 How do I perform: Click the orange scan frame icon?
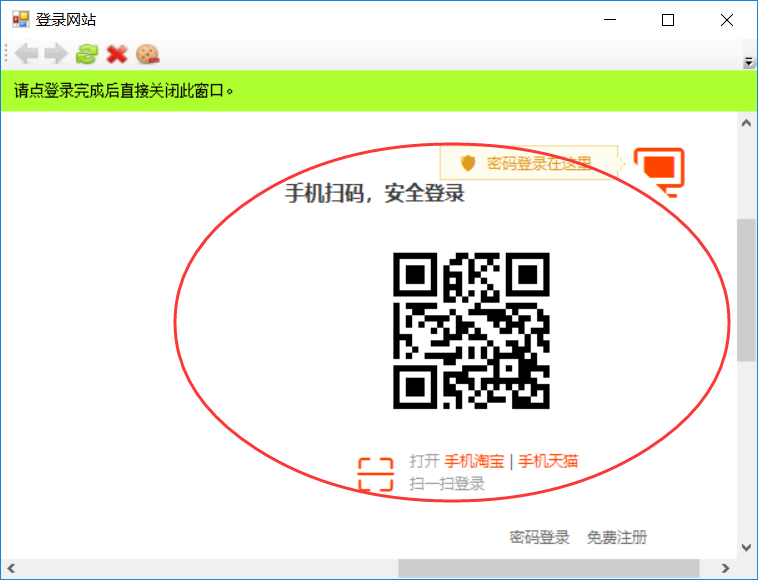click(x=376, y=474)
